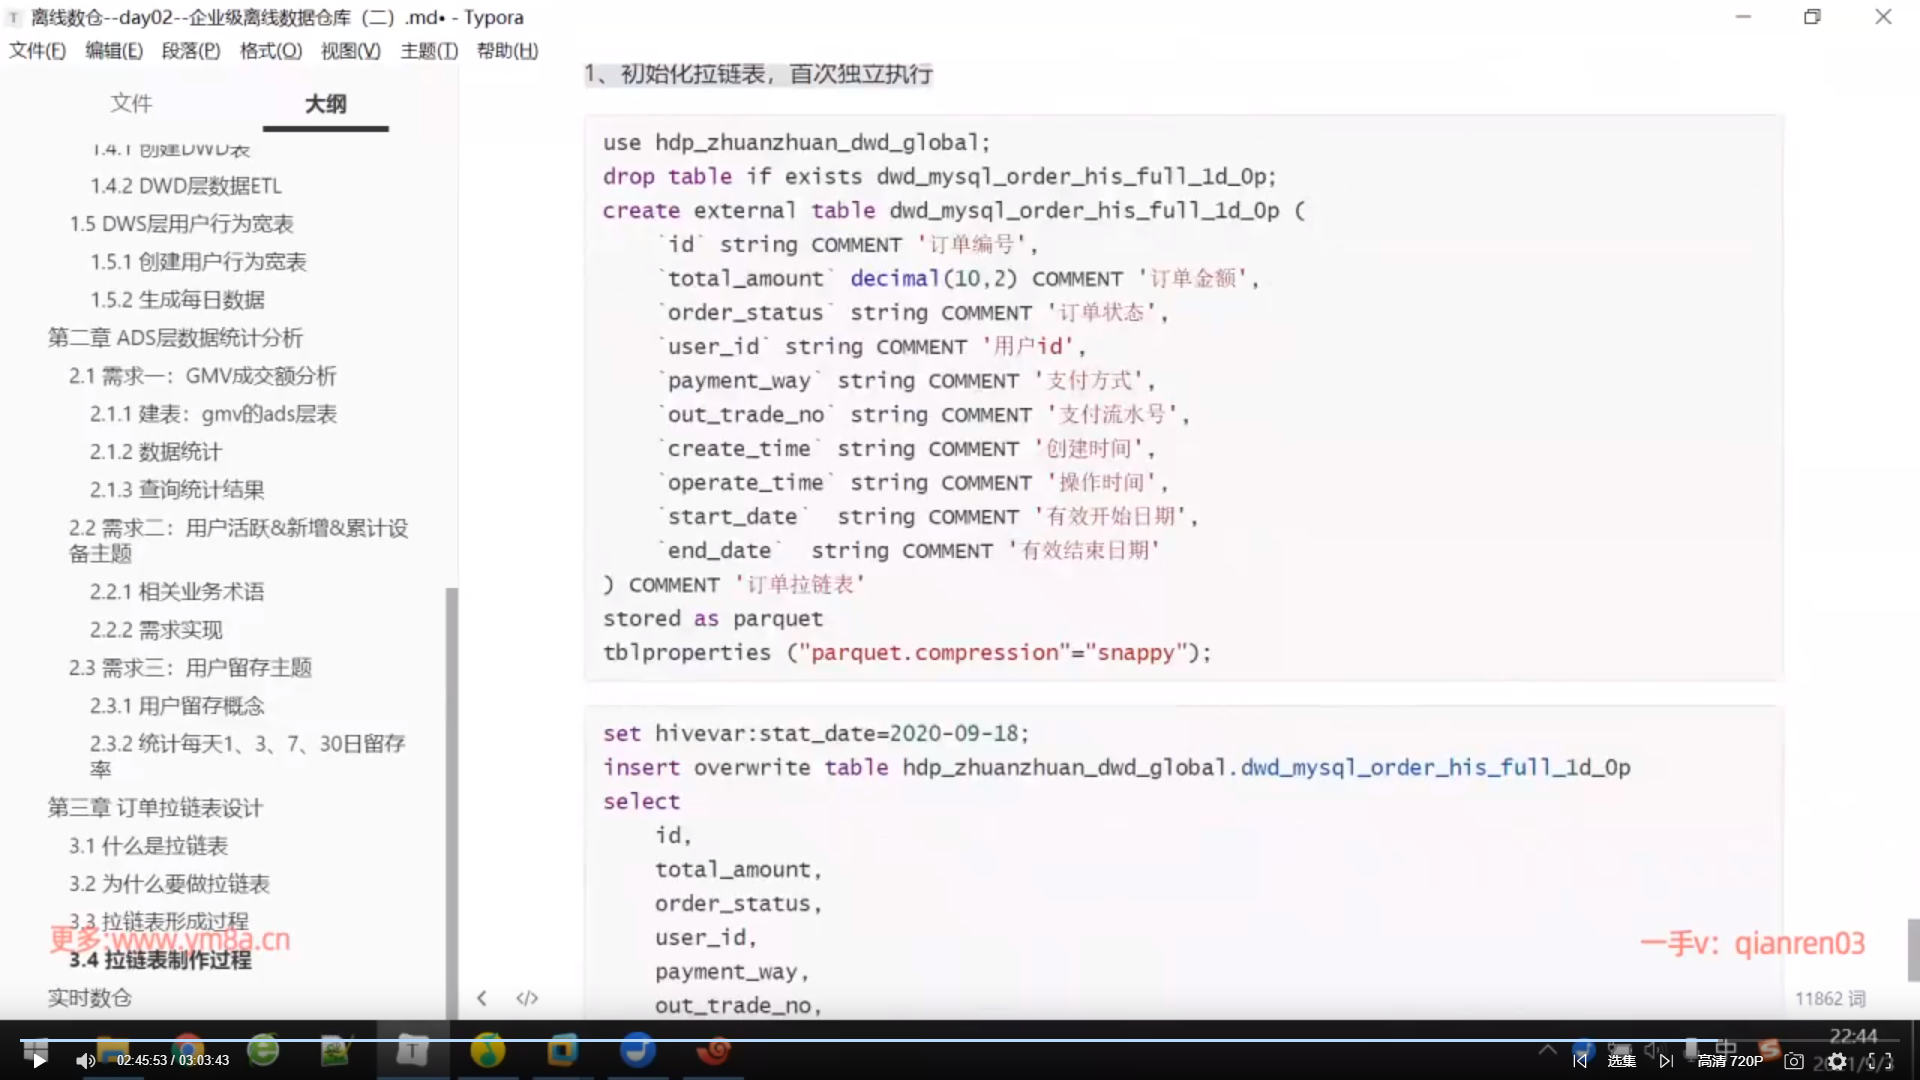Open the 格式(O) menu

270,51
